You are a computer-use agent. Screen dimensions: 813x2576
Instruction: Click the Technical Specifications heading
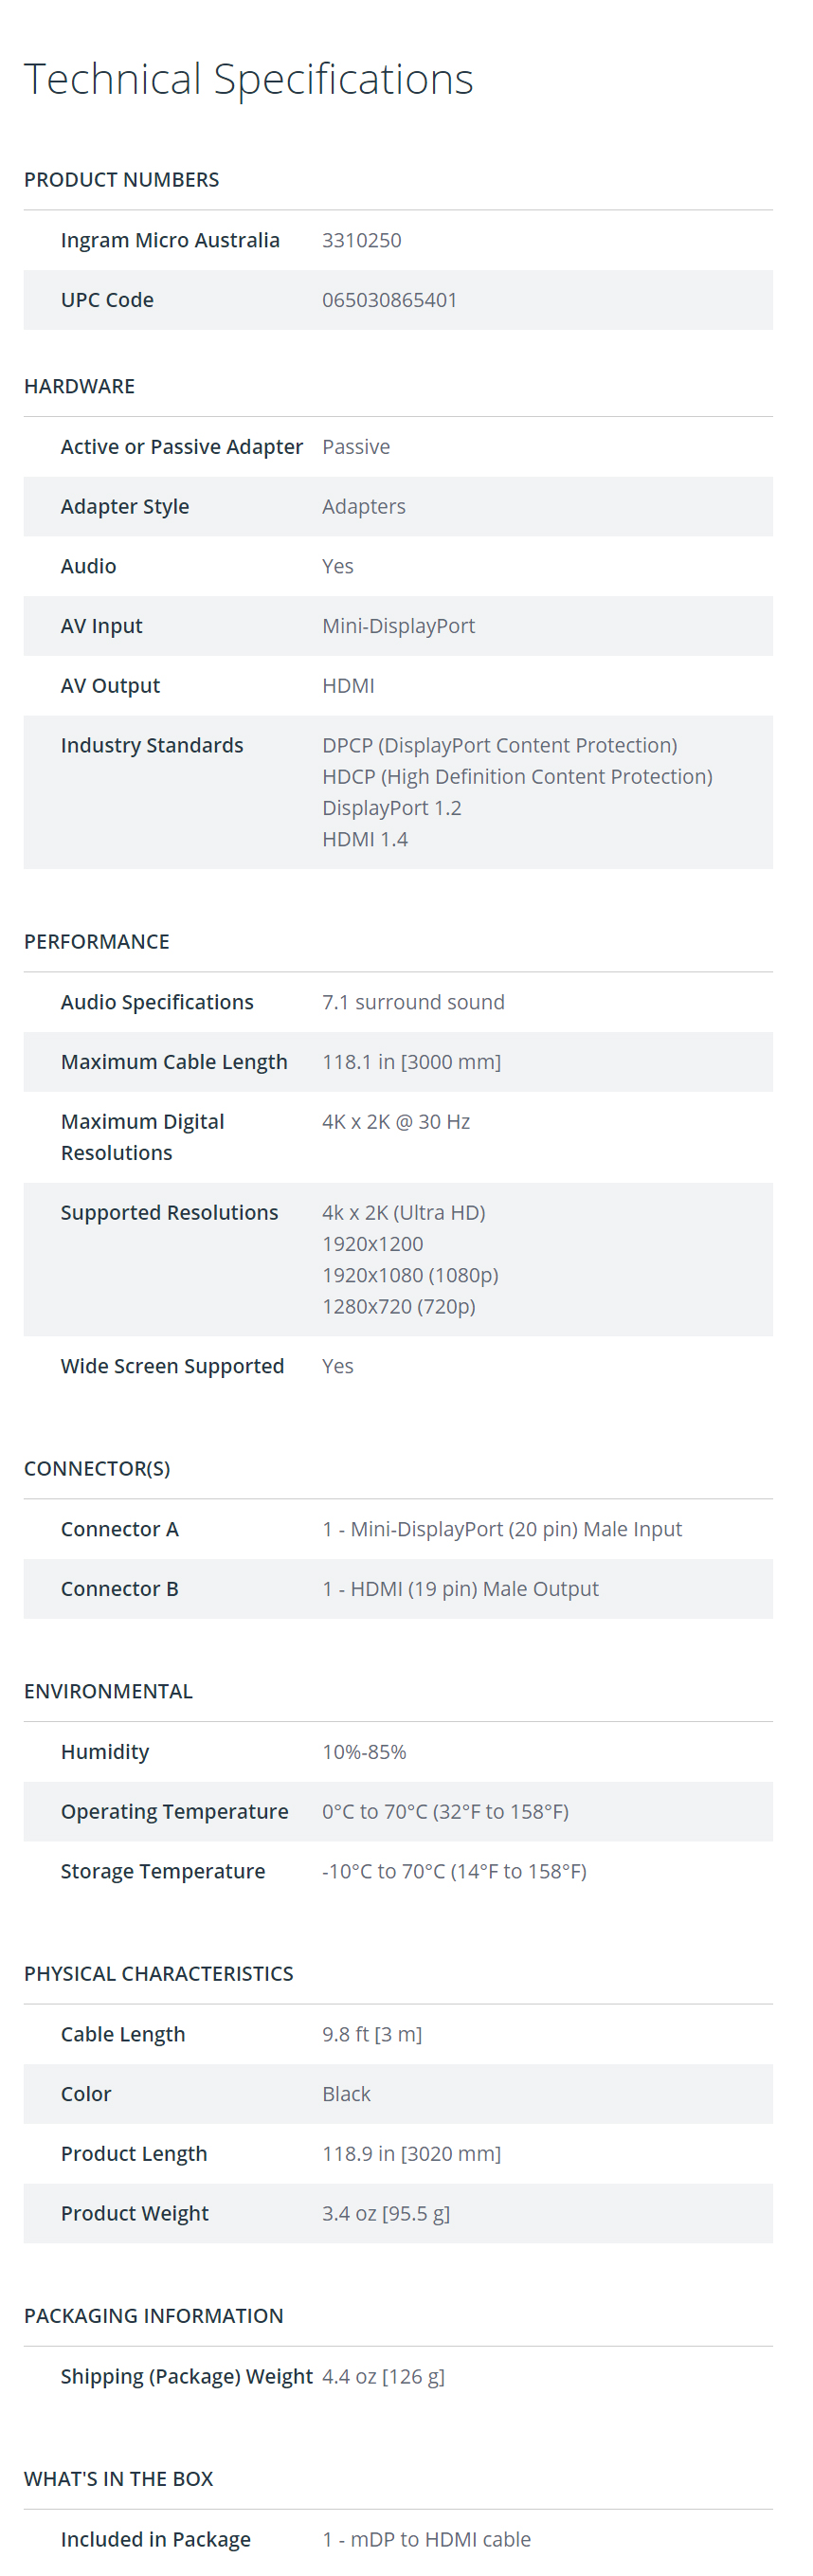[248, 80]
